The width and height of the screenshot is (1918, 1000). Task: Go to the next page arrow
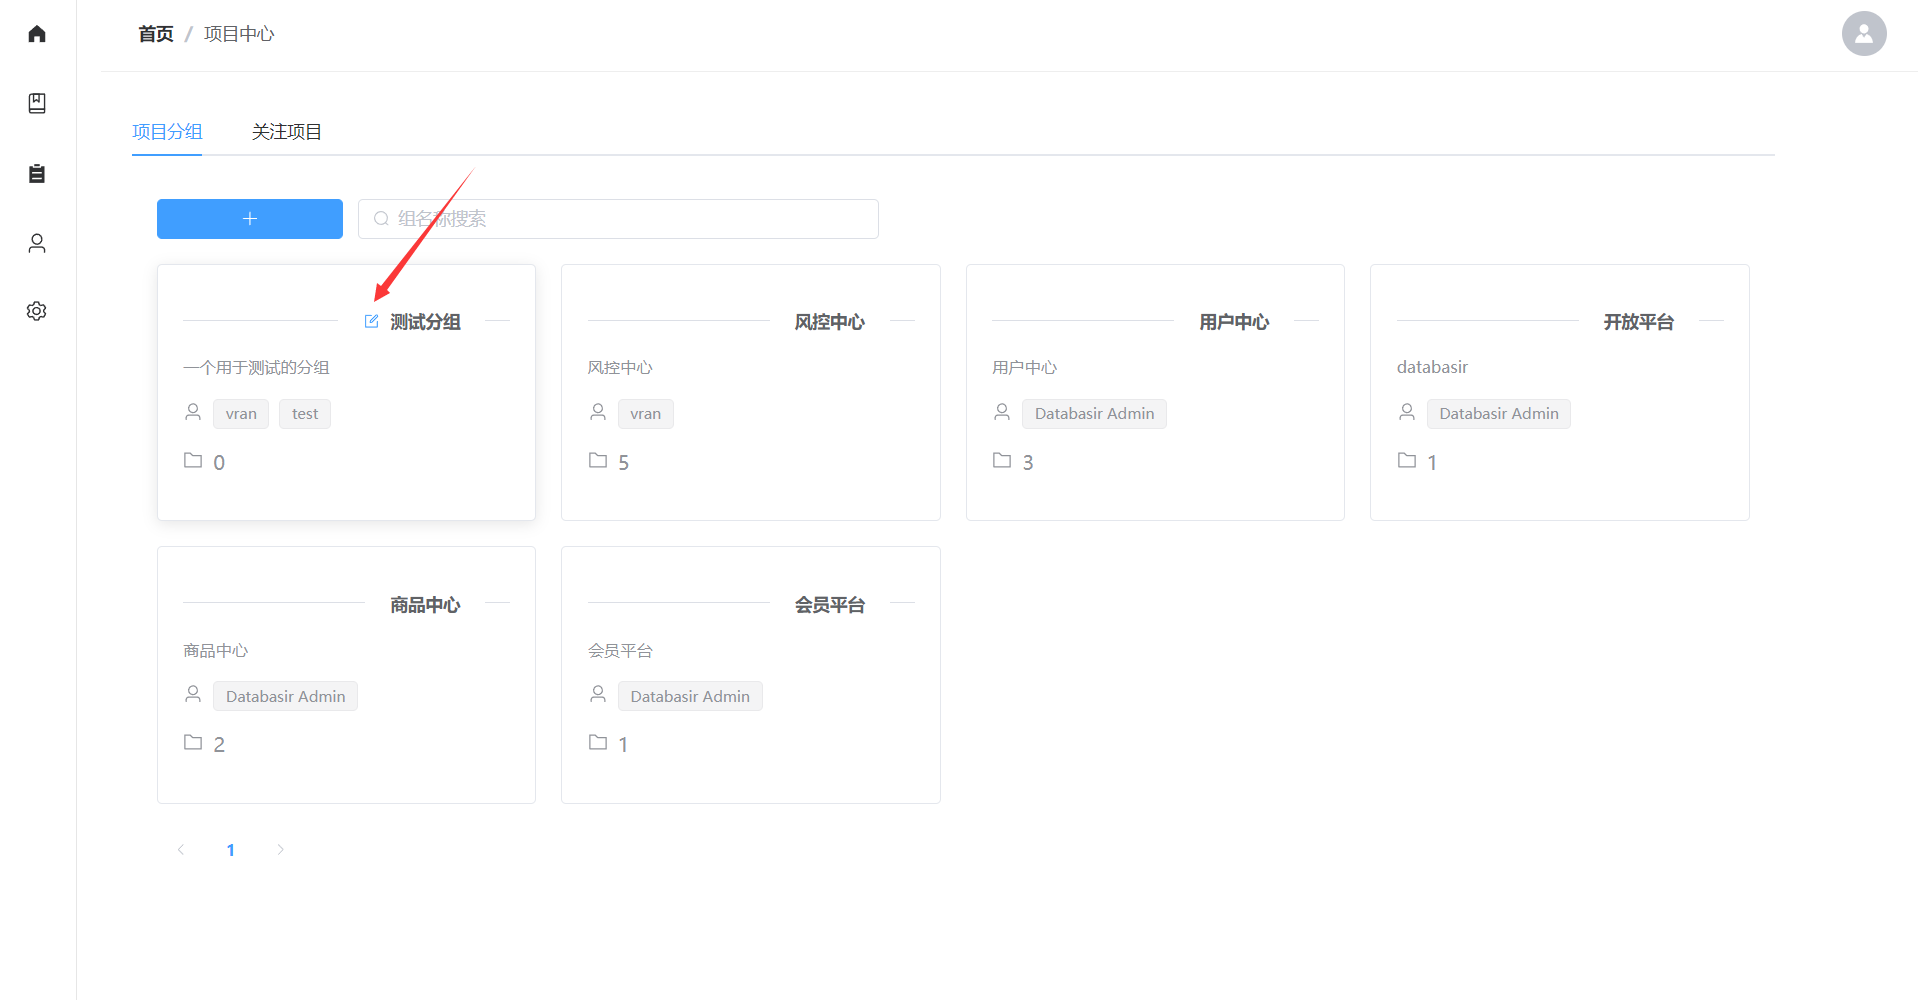coord(280,849)
